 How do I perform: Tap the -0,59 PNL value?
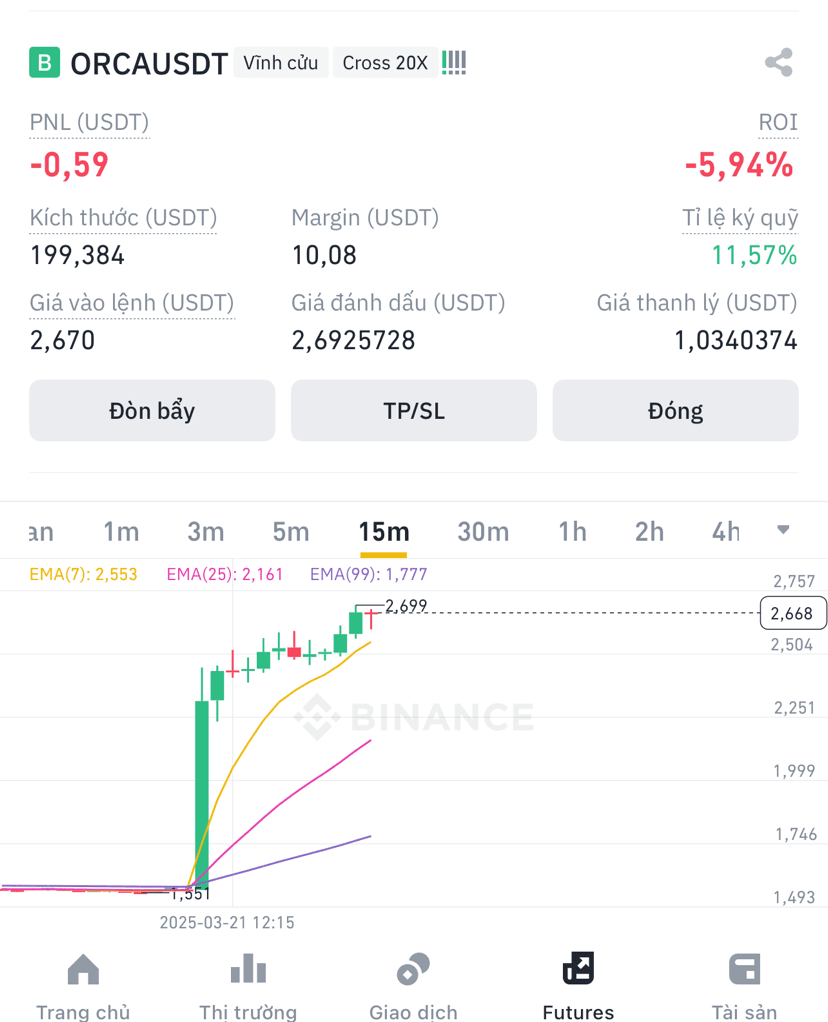click(69, 164)
